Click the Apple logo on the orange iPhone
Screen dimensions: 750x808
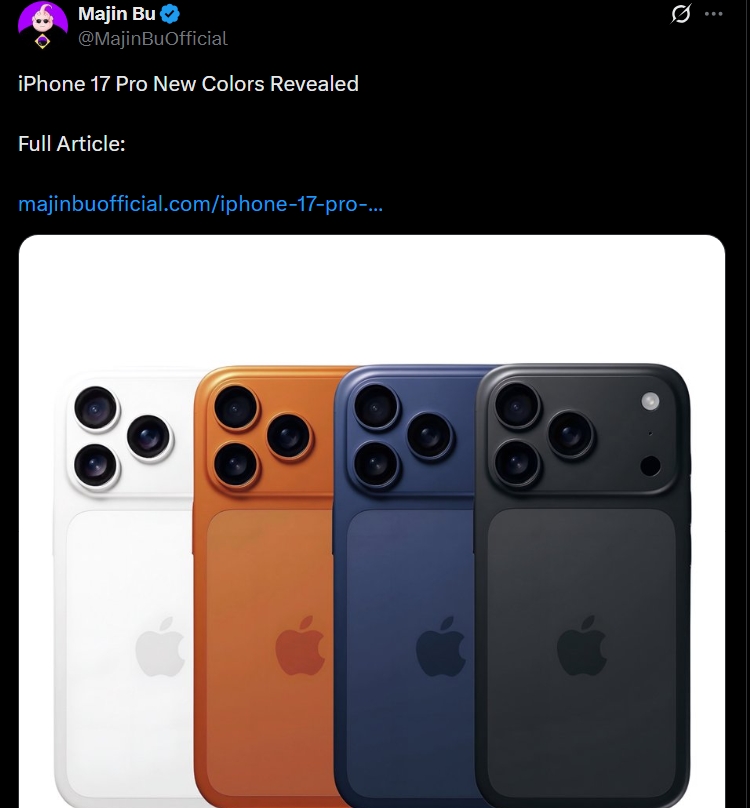300,645
